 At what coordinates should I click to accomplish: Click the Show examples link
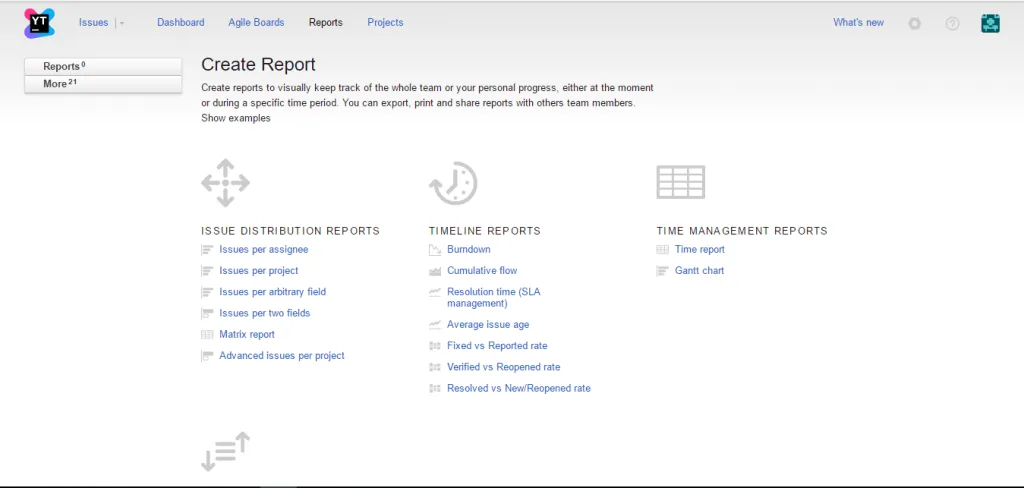pyautogui.click(x=236, y=118)
